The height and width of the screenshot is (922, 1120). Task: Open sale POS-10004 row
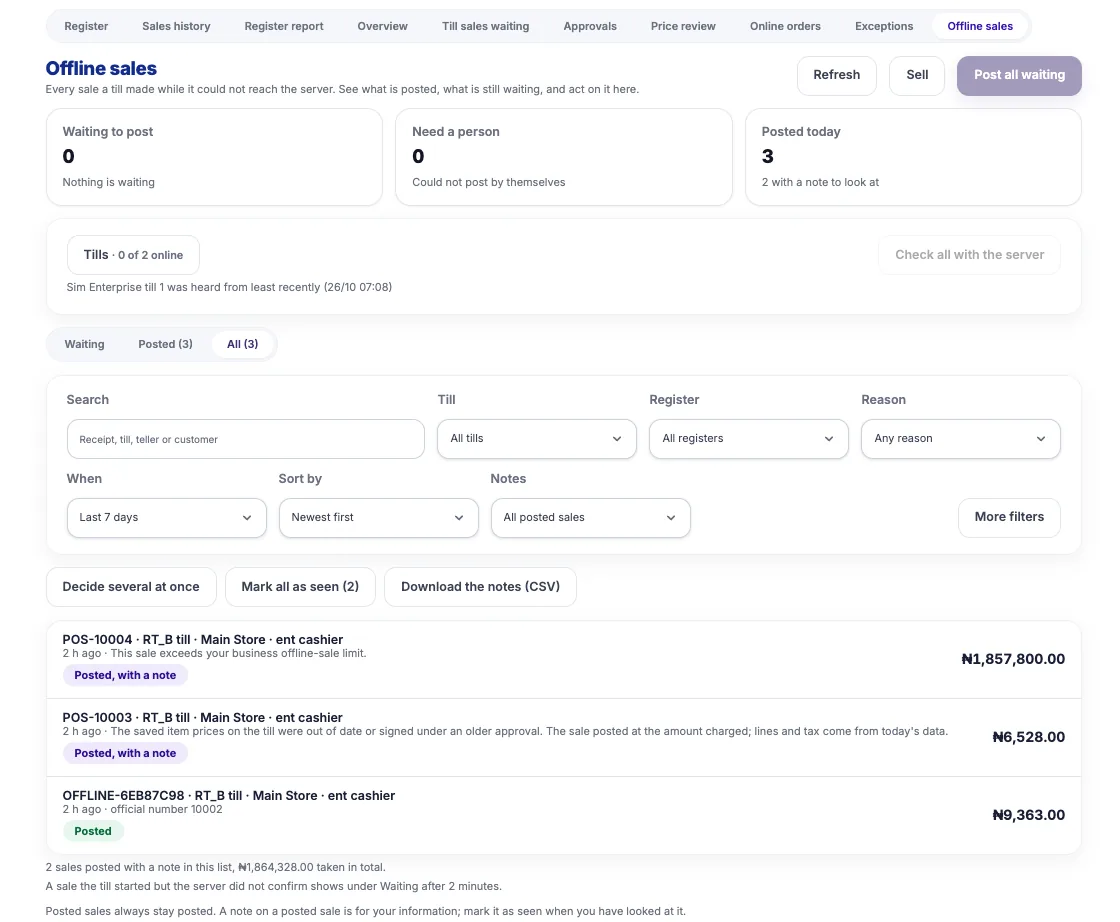pyautogui.click(x=564, y=659)
